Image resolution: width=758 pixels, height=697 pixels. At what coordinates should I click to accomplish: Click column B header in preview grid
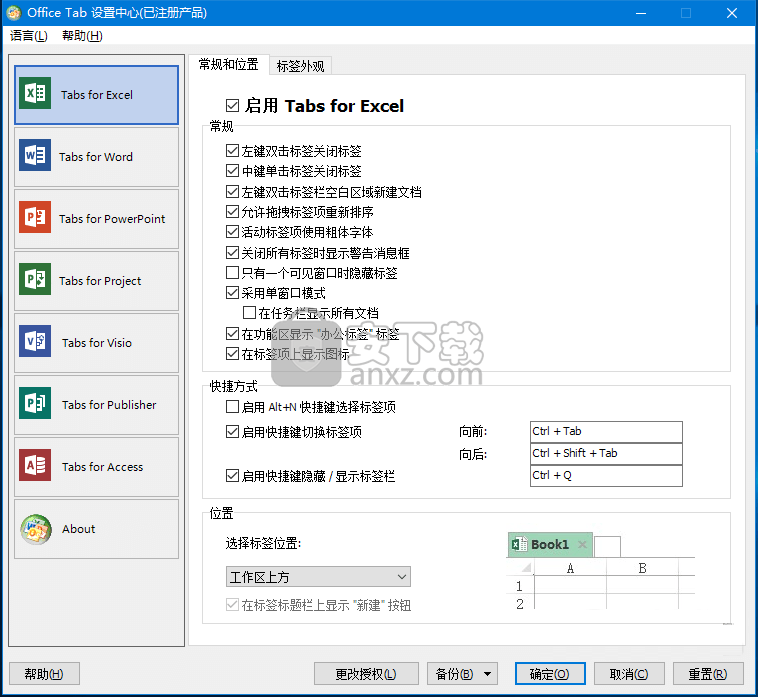642,568
